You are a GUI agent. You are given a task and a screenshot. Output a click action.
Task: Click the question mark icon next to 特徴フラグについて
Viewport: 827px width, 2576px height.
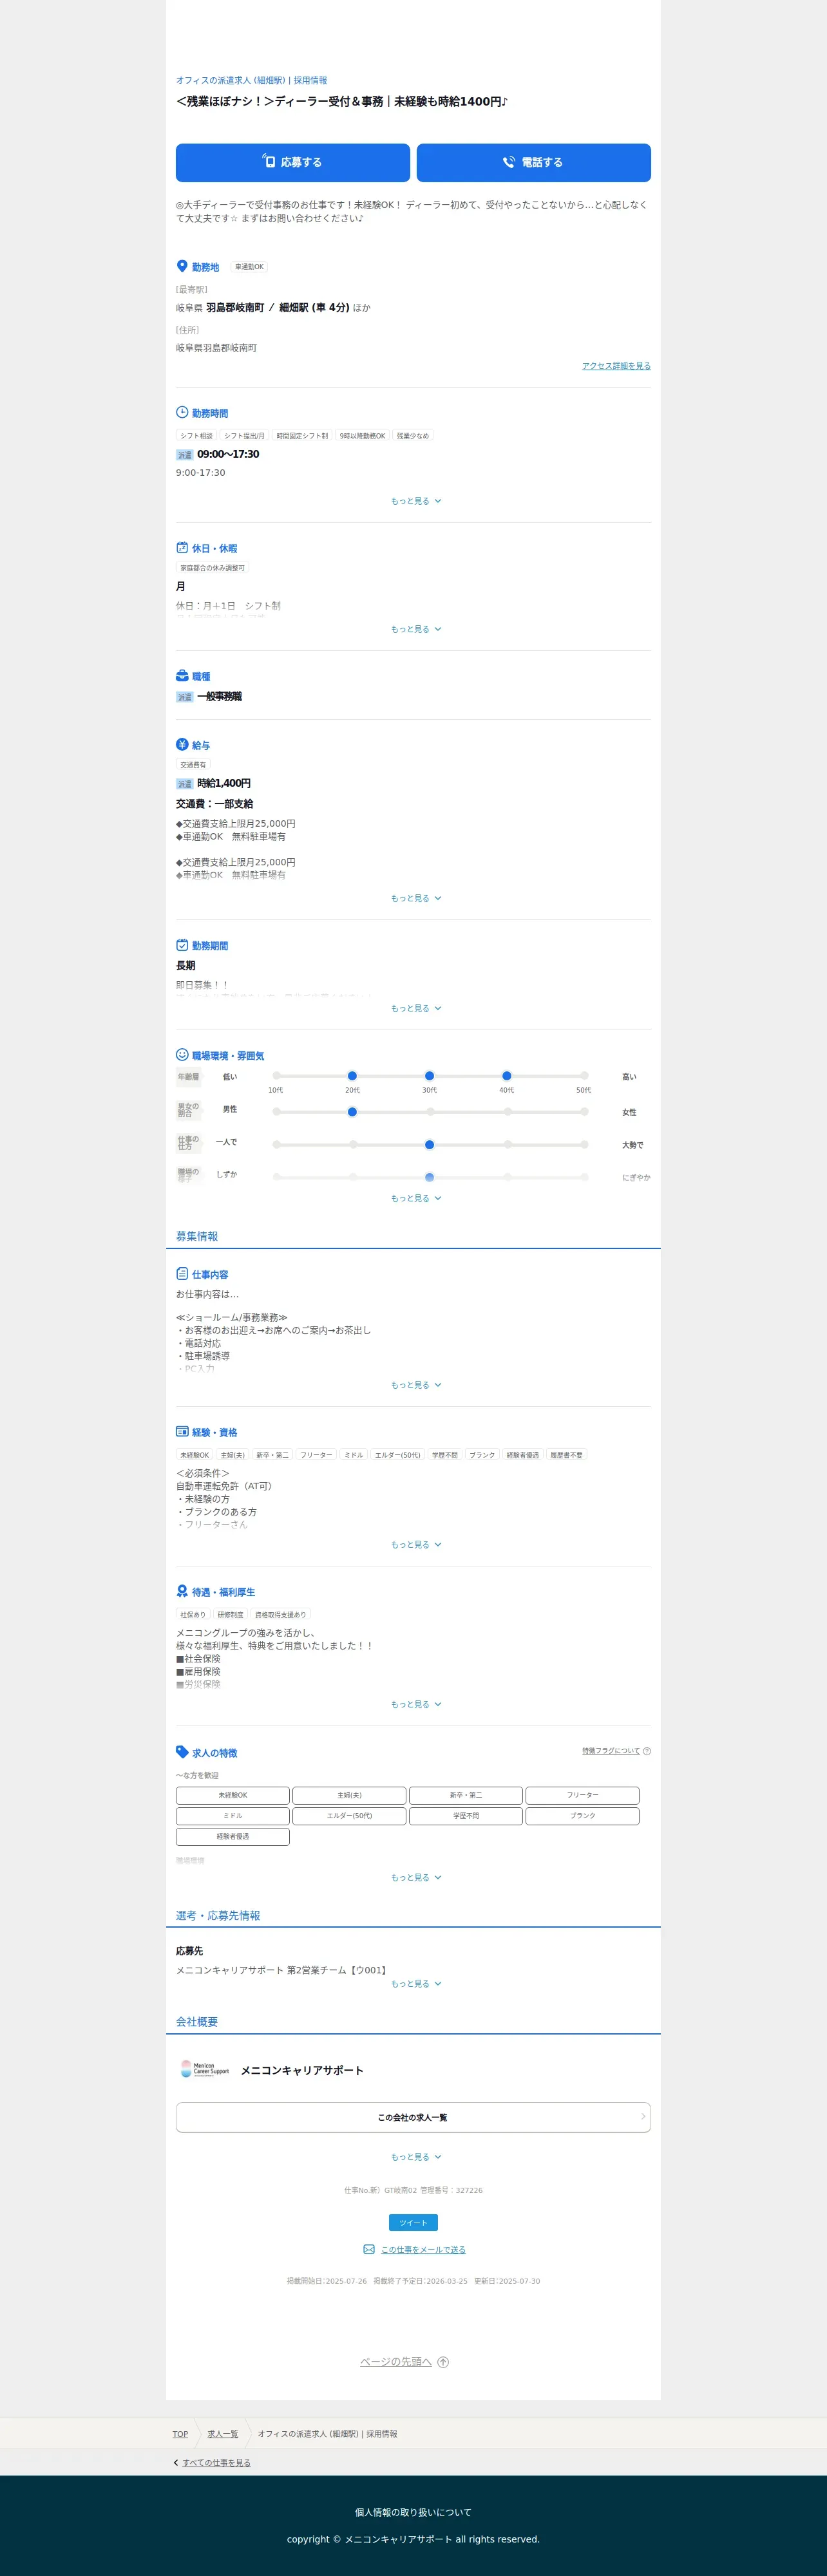click(647, 1751)
